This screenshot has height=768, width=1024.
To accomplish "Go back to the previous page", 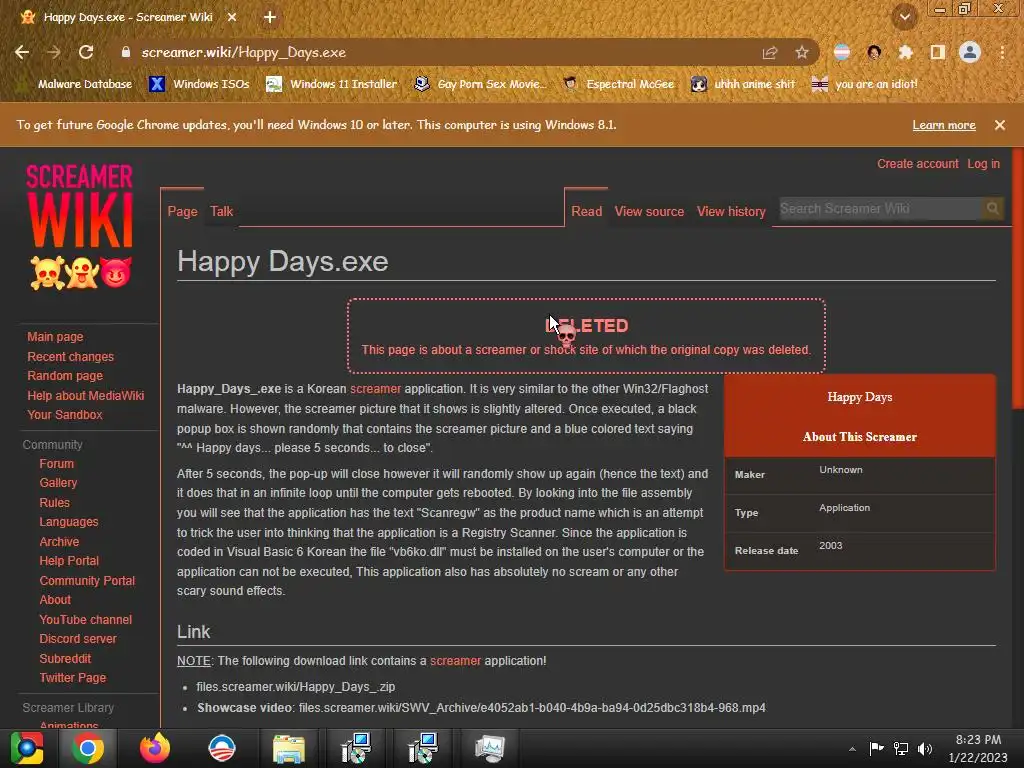I will pos(22,52).
